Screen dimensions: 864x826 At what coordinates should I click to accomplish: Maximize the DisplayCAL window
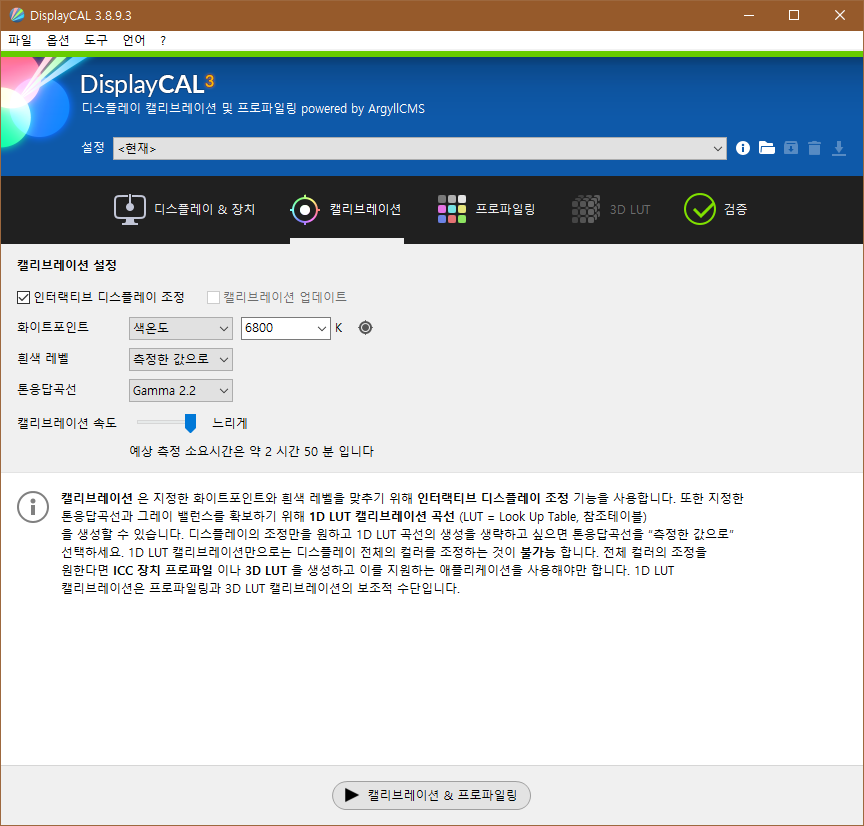click(794, 15)
